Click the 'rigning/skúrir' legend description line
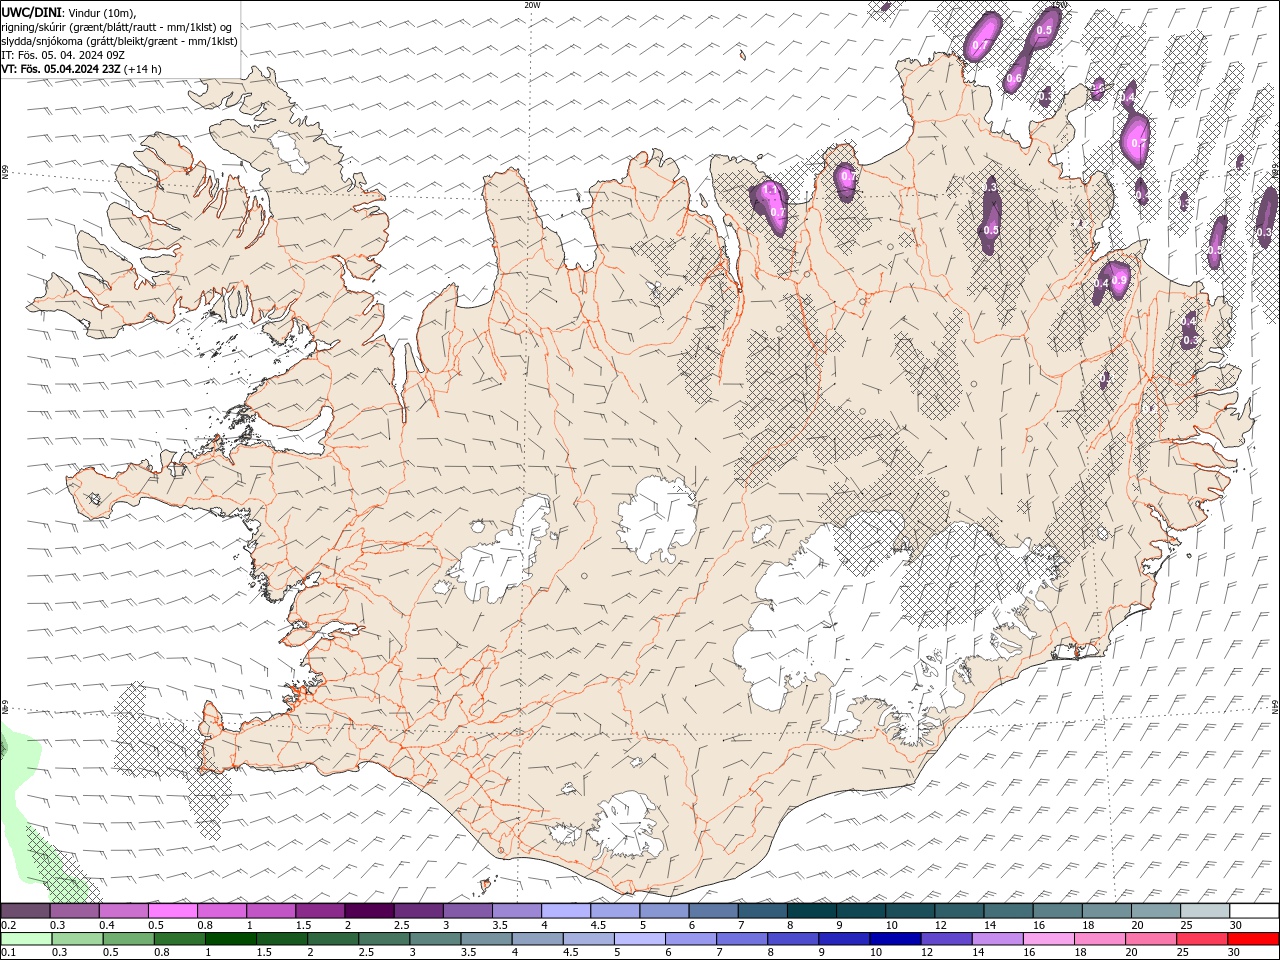The height and width of the screenshot is (960, 1280). pyautogui.click(x=118, y=27)
